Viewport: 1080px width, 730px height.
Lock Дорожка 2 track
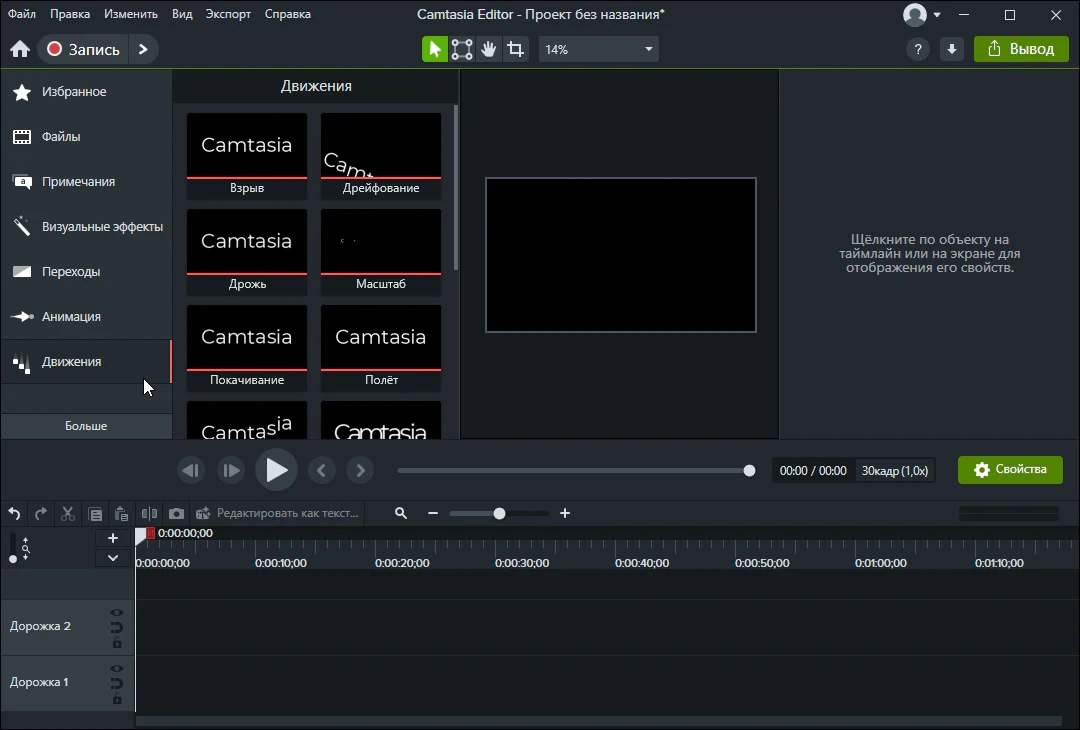click(116, 643)
